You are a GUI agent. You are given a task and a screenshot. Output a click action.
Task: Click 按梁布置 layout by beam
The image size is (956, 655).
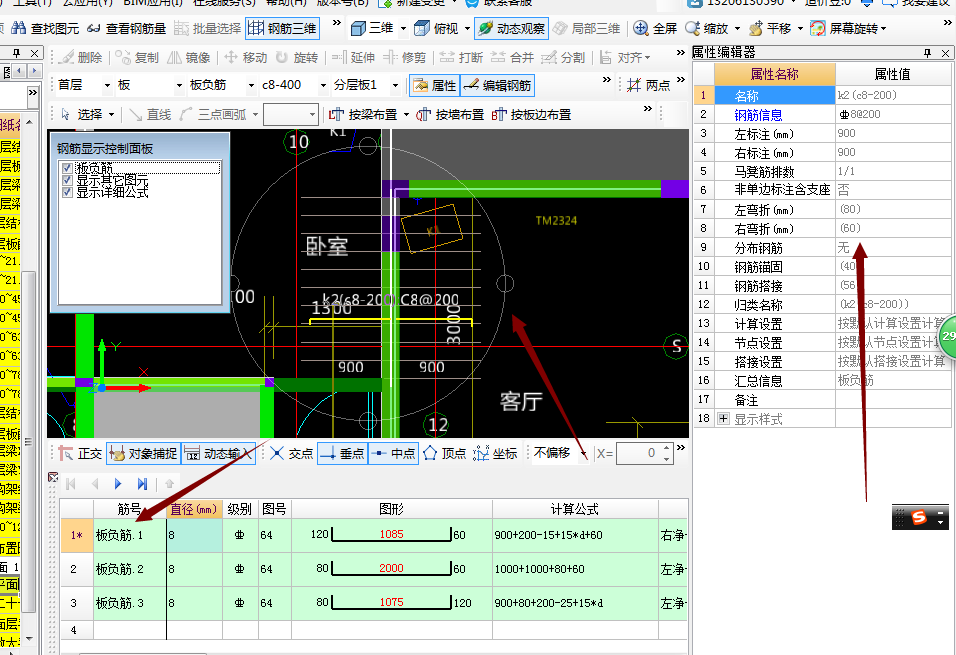[x=363, y=114]
